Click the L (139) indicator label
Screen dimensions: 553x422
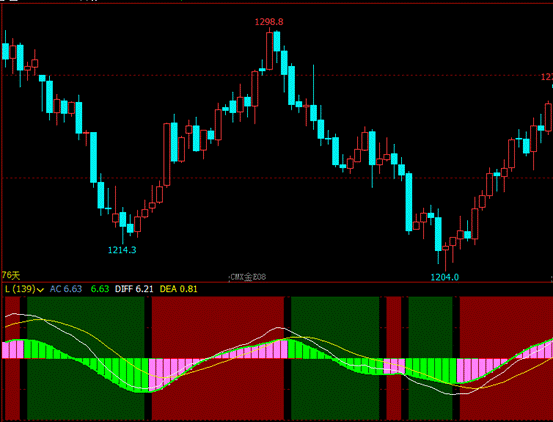pos(20,289)
